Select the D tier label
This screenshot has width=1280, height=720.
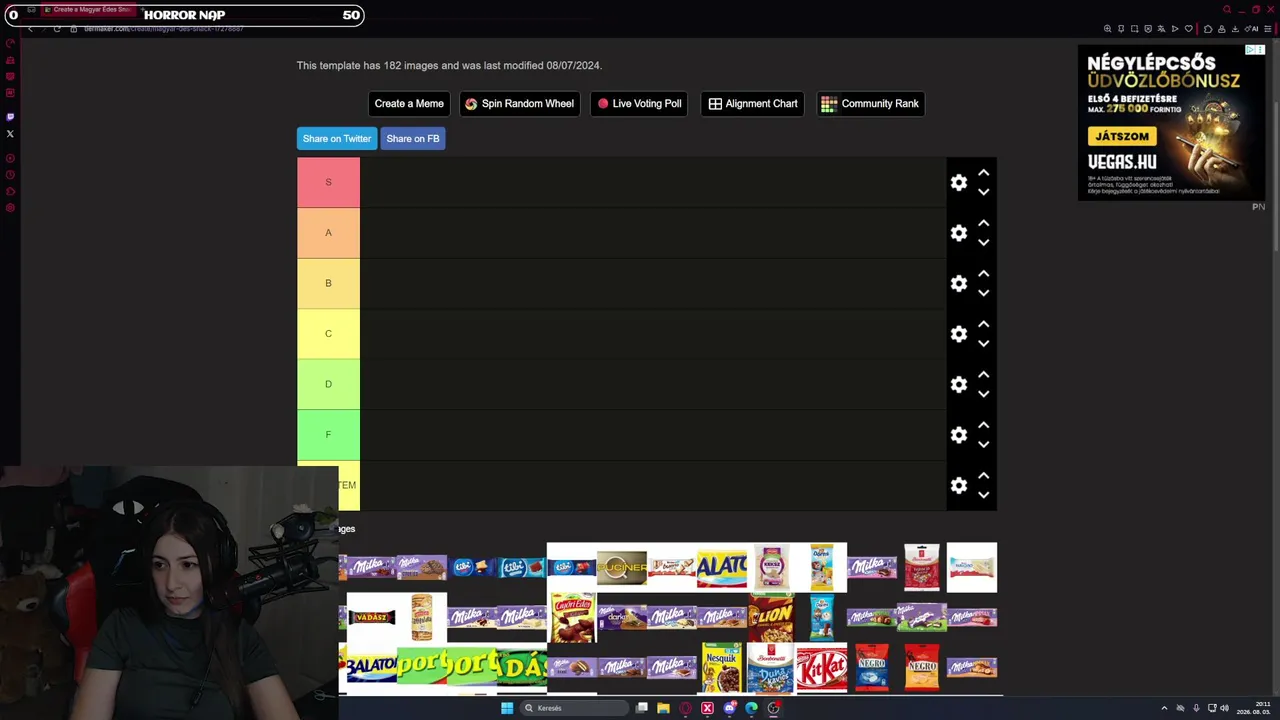(328, 384)
